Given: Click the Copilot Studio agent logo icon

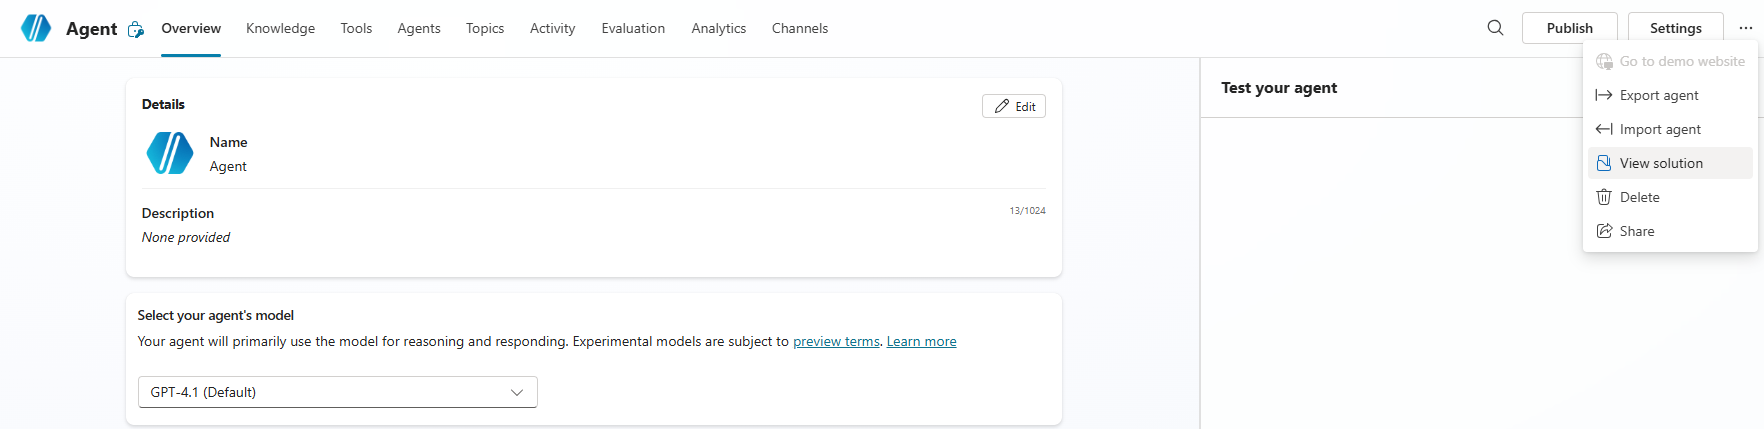Looking at the screenshot, I should 36,28.
